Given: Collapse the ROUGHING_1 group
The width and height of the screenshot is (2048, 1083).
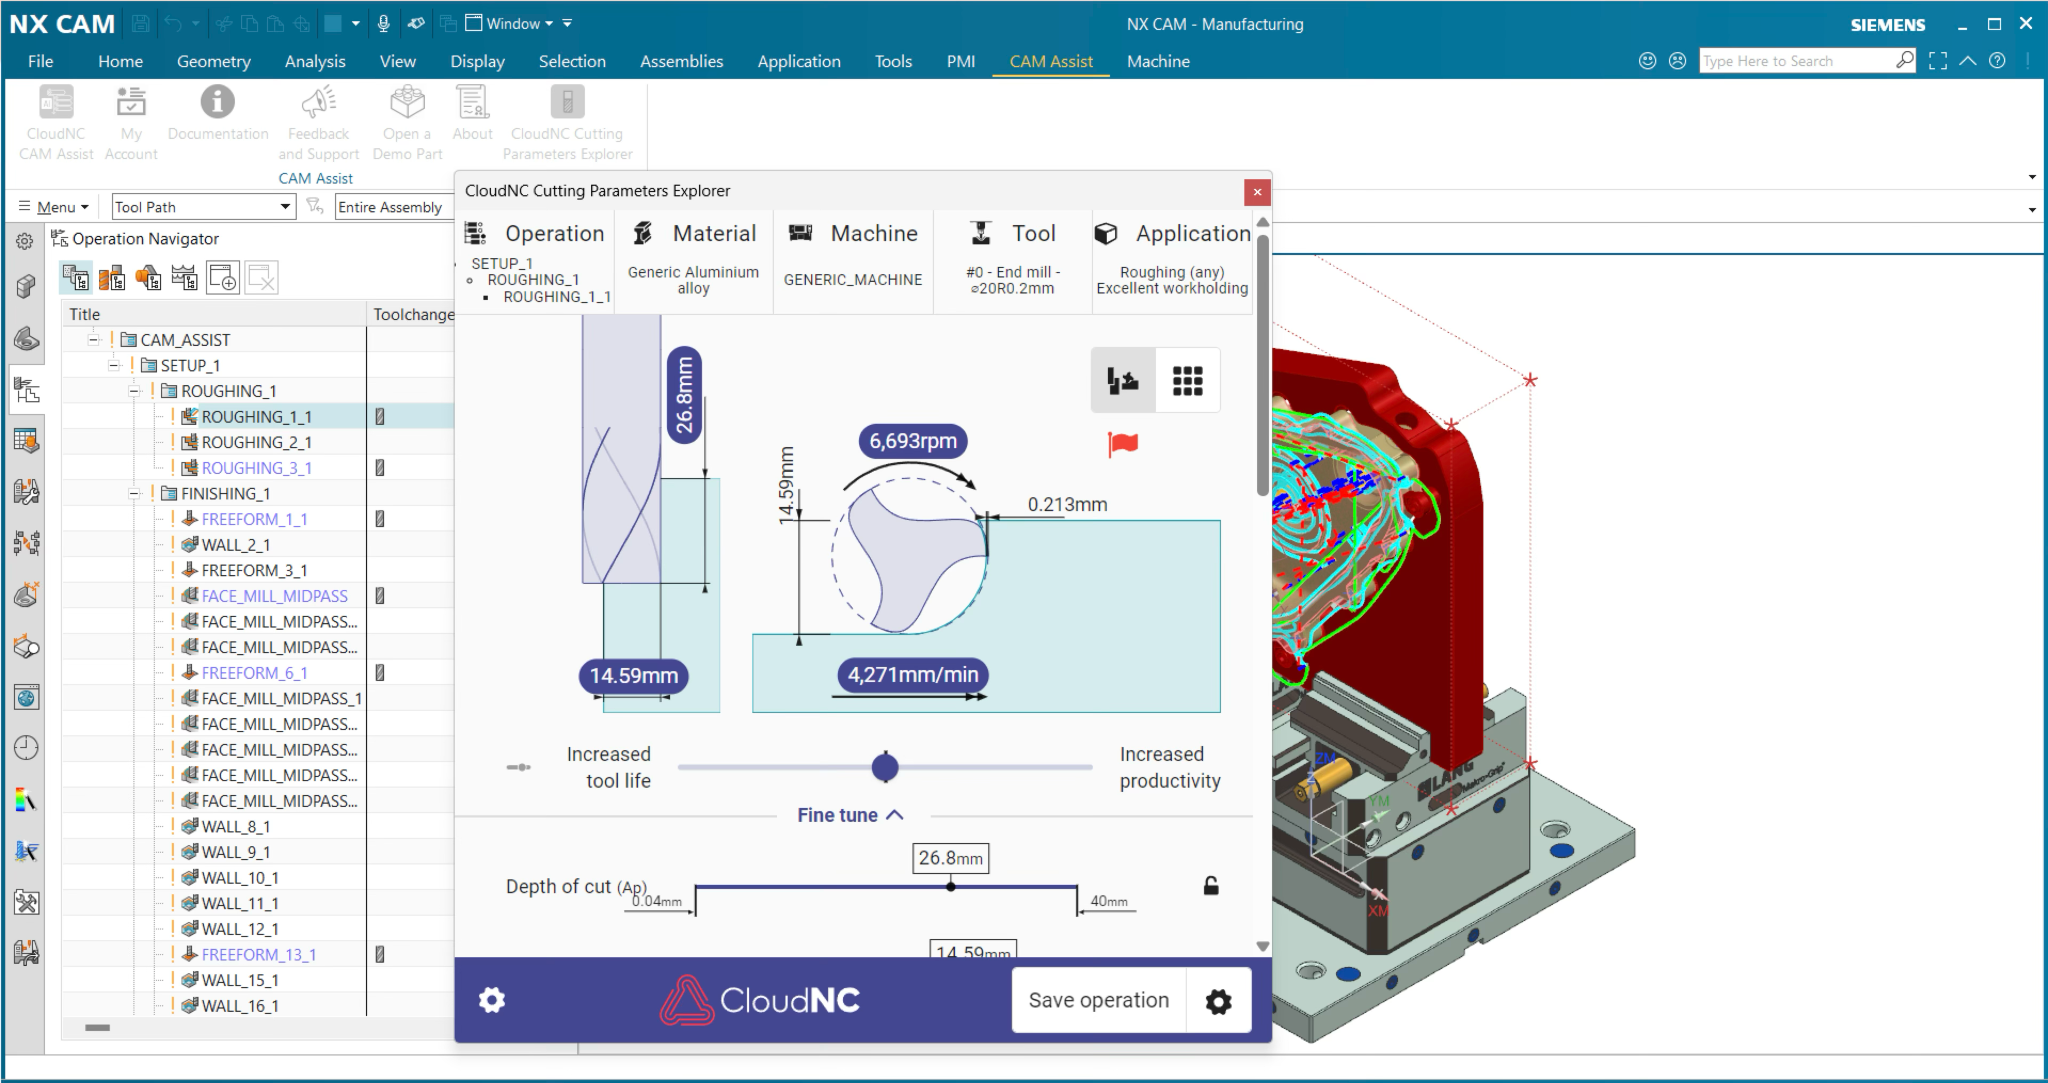Looking at the screenshot, I should (x=134, y=391).
